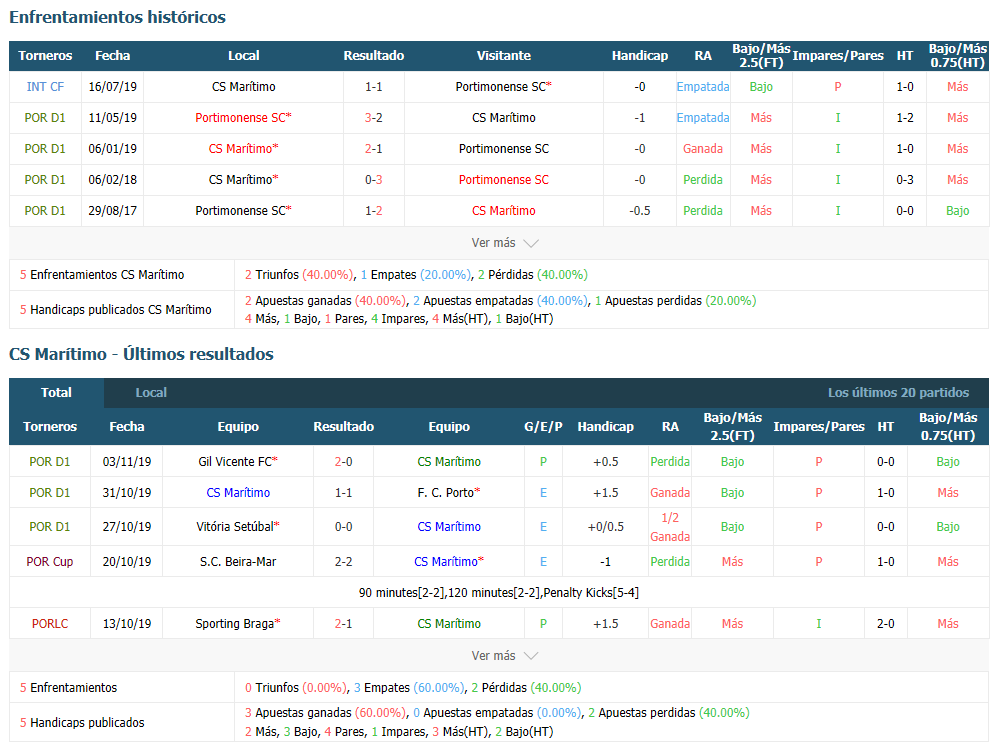Click S.C. Beira-Mar team name
1001x745 pixels.
pos(238,562)
